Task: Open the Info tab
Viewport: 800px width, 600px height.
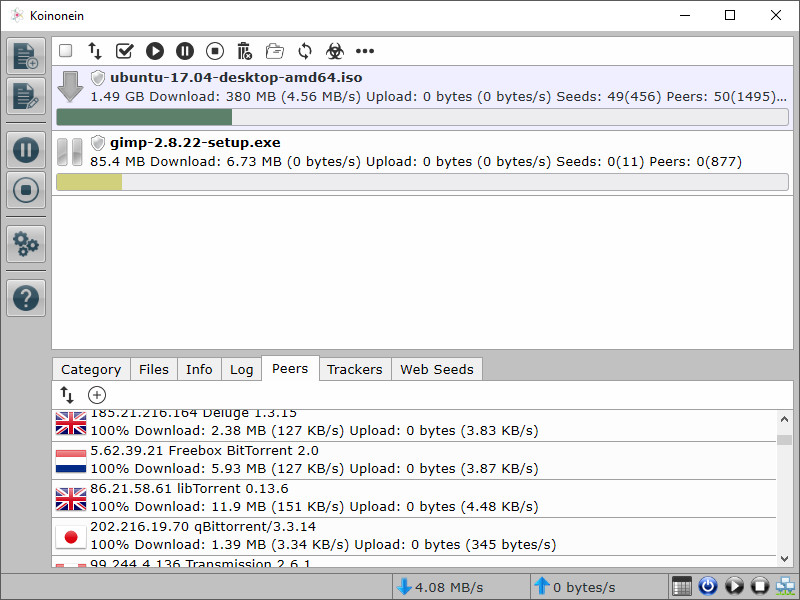Action: (x=199, y=369)
